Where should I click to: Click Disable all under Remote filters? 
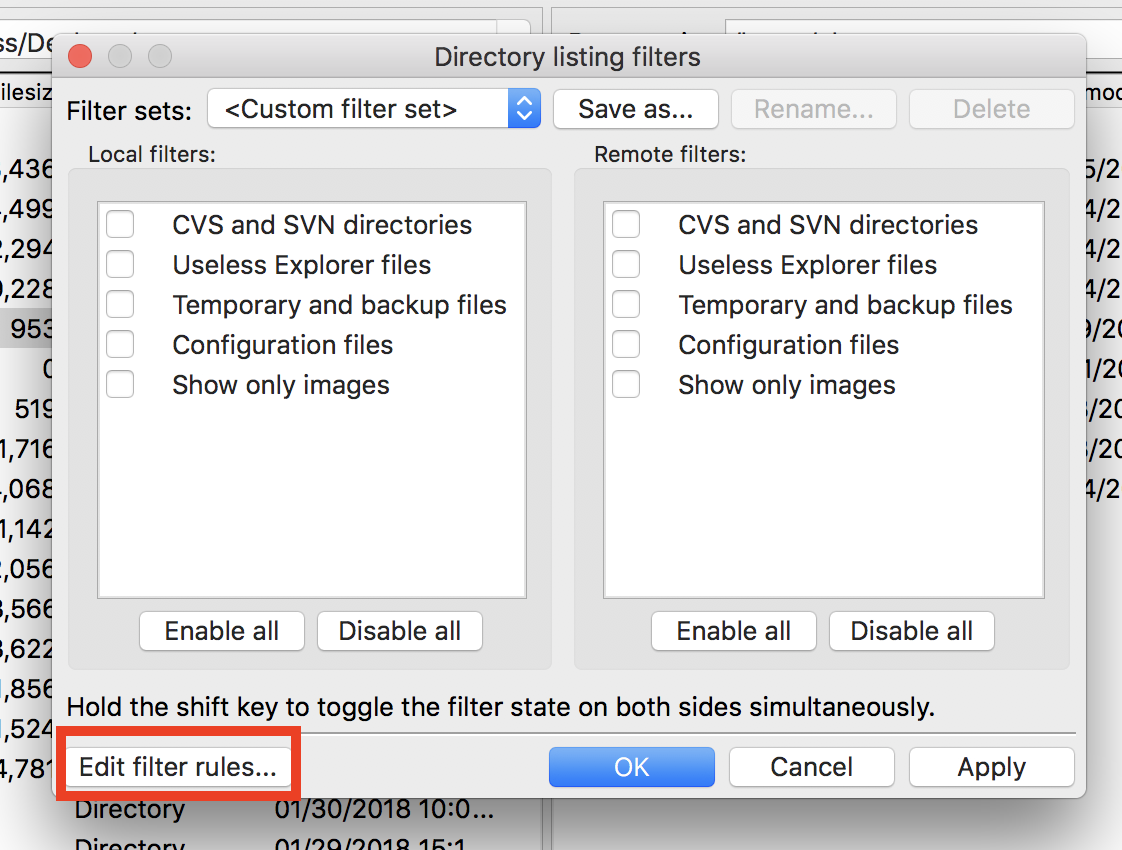click(x=911, y=631)
